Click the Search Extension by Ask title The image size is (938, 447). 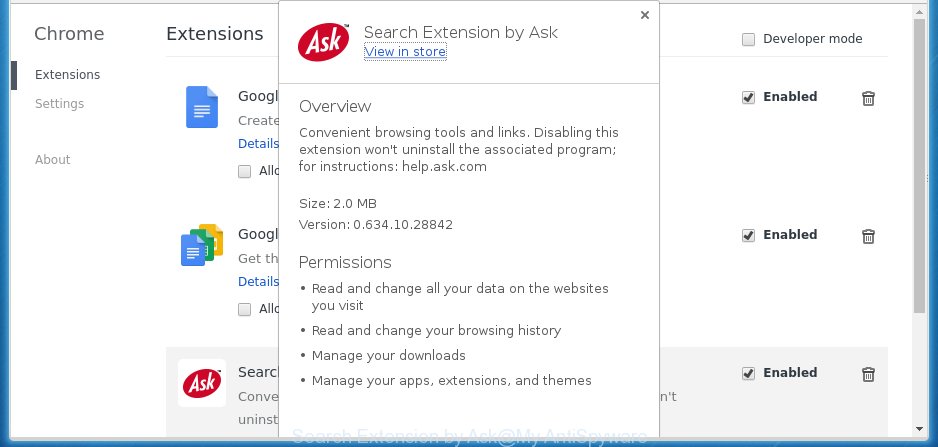tap(461, 32)
